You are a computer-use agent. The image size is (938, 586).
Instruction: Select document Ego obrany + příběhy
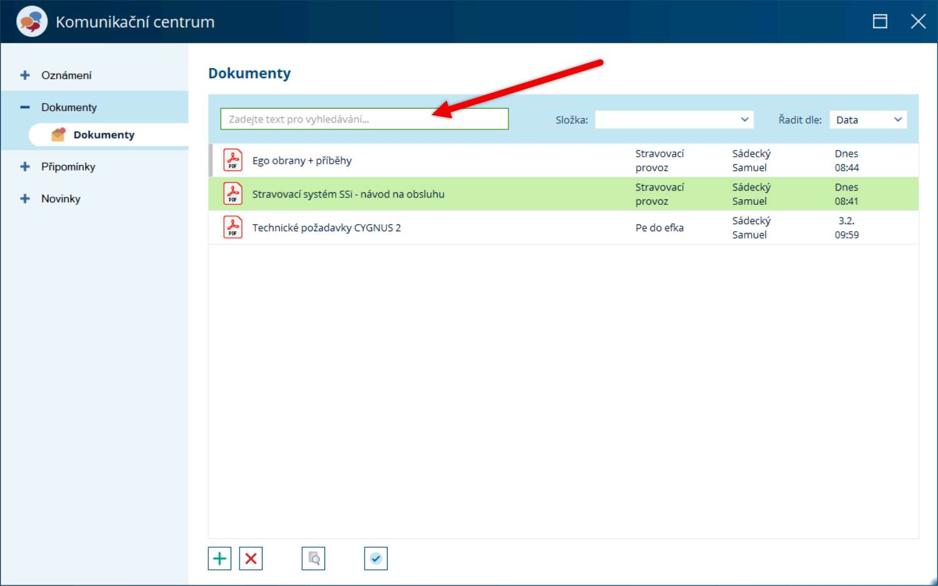302,160
